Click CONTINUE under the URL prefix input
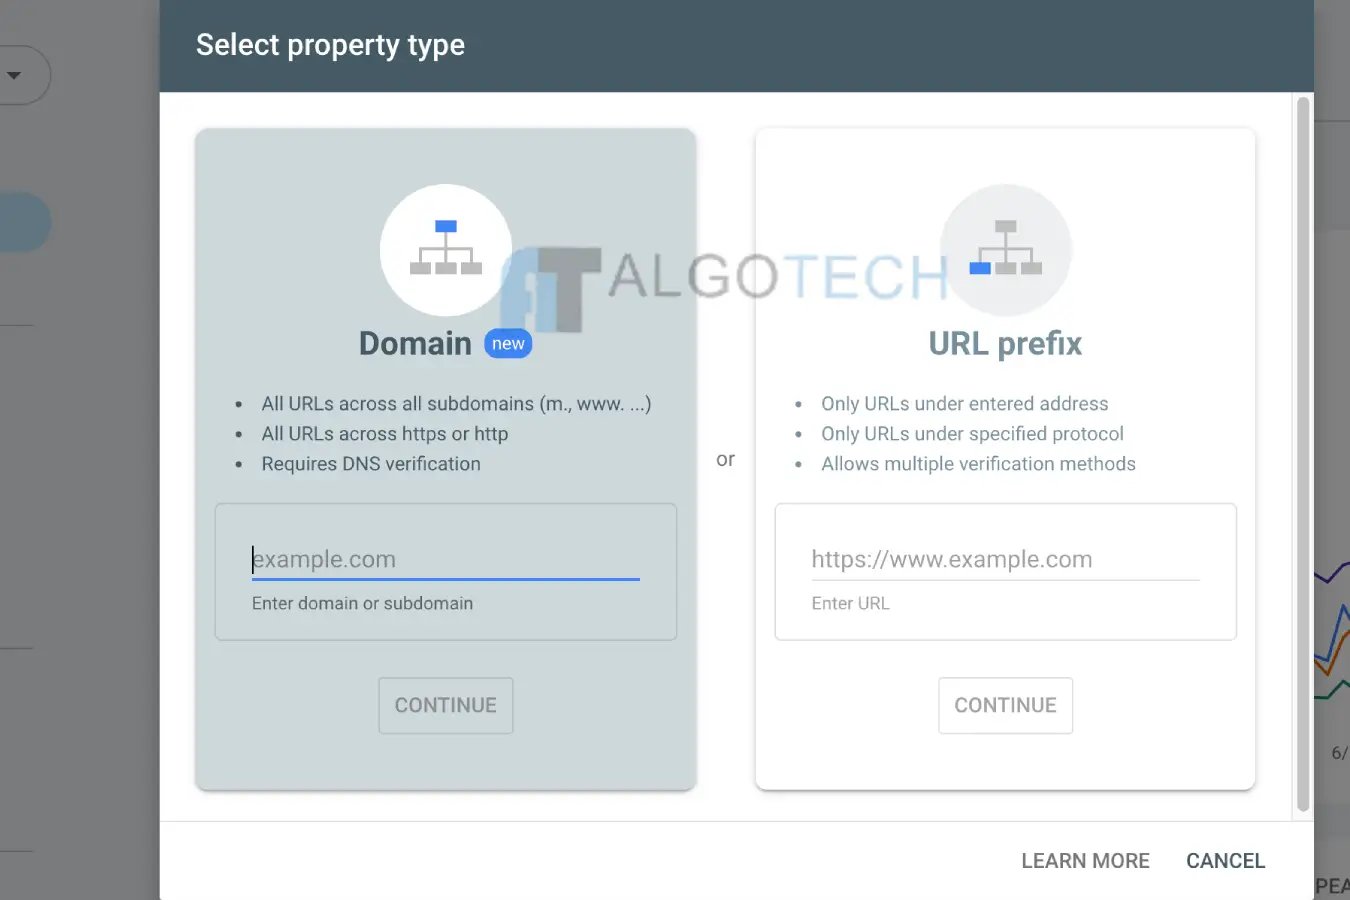The height and width of the screenshot is (900, 1350). 1005,705
